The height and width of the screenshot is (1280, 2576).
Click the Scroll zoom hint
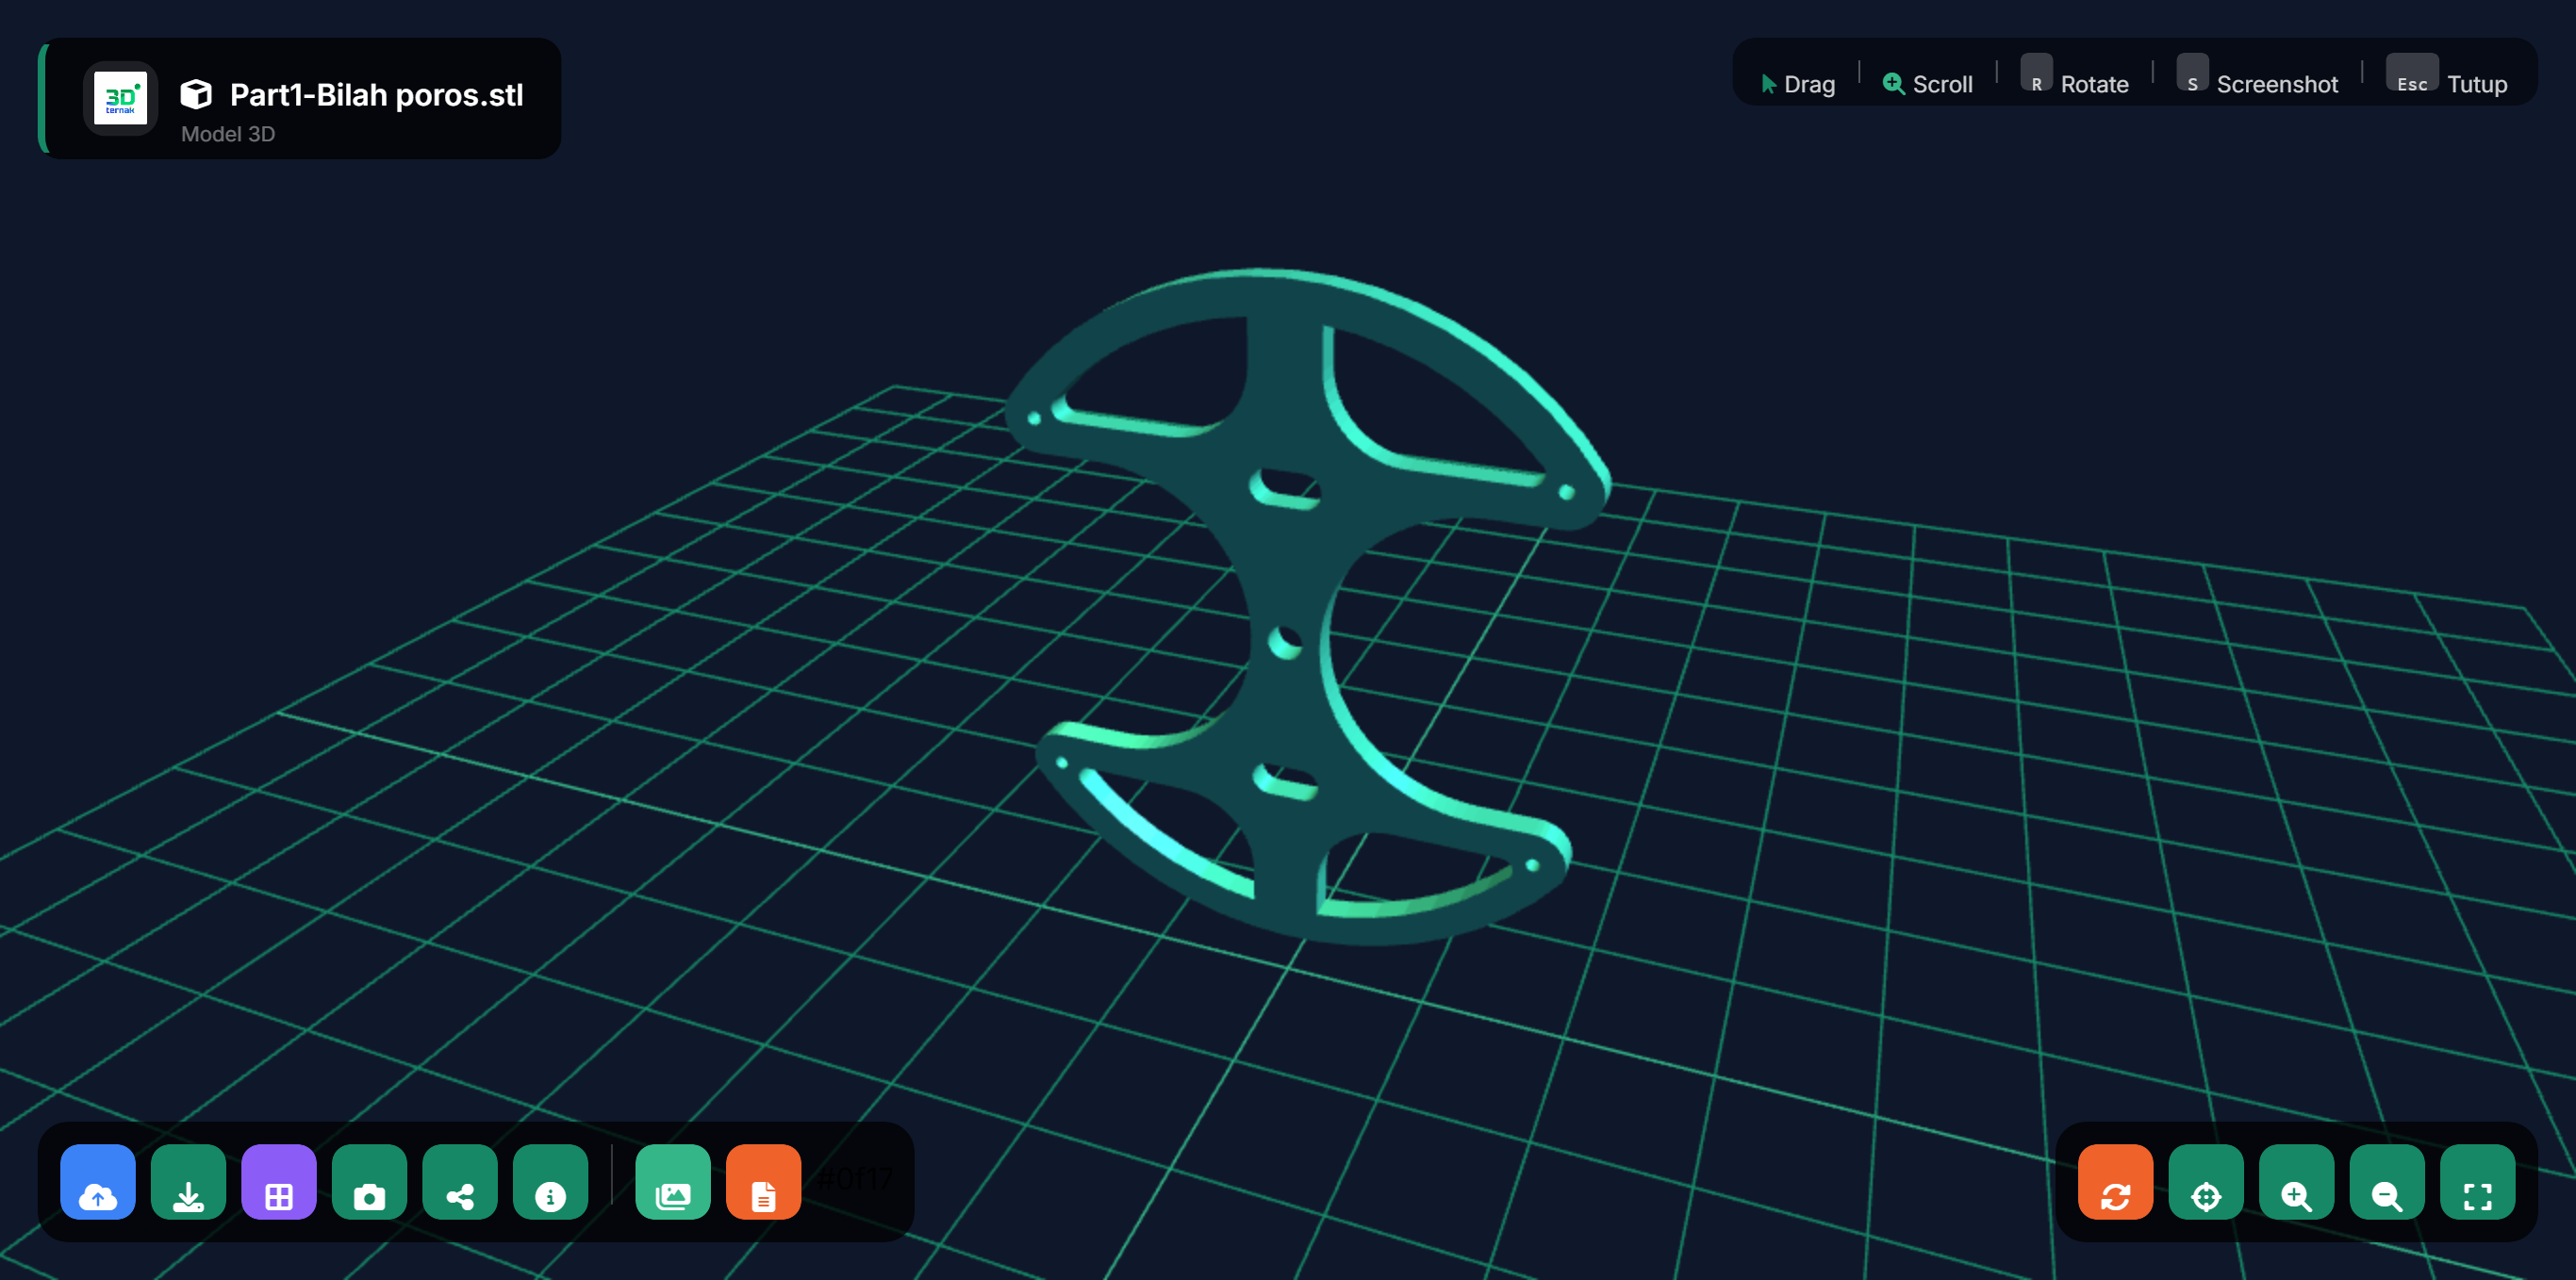1928,84
